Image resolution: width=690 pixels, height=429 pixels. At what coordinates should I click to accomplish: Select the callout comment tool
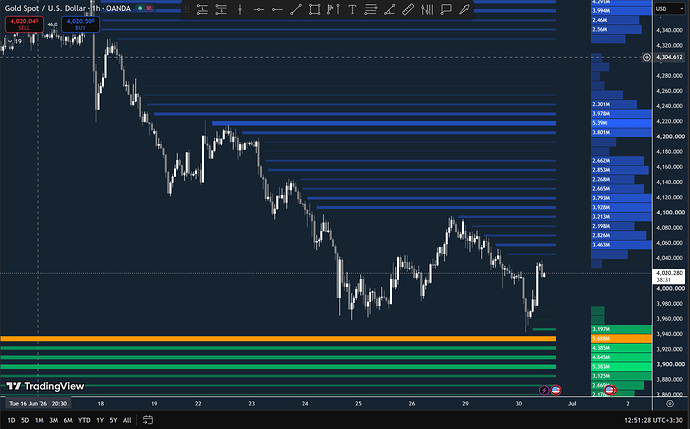point(446,9)
